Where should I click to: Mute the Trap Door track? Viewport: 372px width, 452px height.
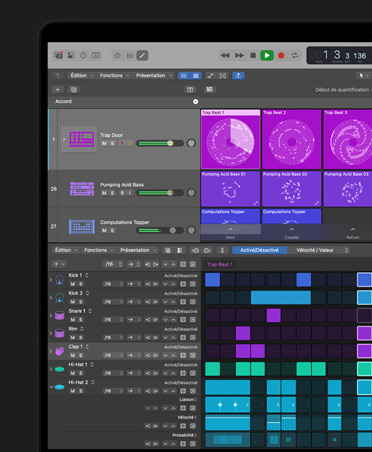point(104,143)
